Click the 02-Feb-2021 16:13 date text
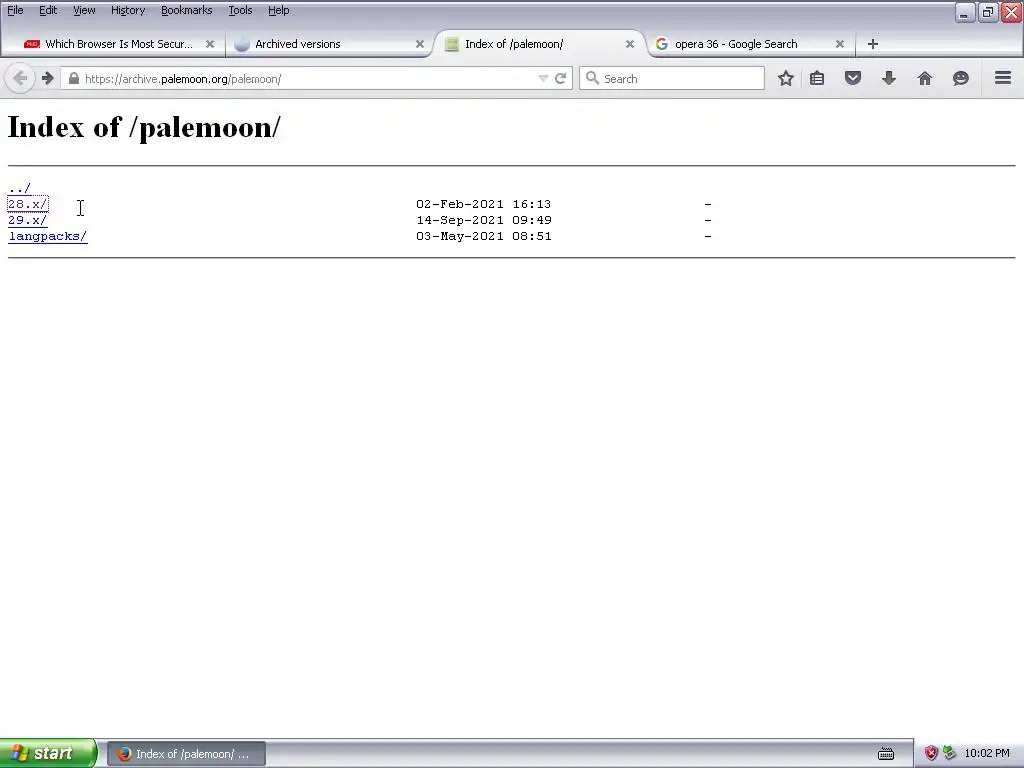Screen dimensions: 1024x768 click(484, 204)
